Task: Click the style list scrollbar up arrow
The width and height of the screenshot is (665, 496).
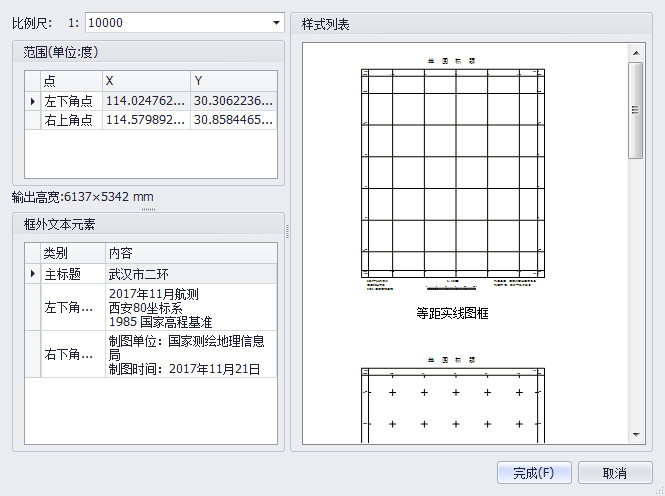Action: [x=635, y=51]
